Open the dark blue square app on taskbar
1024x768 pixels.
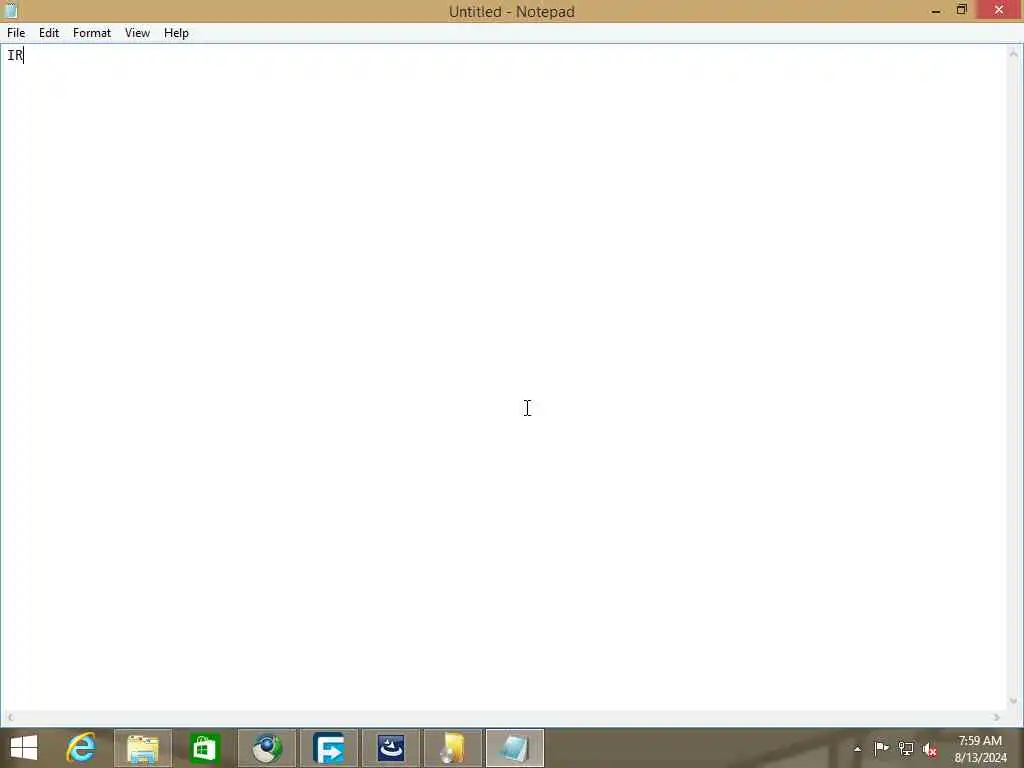click(x=391, y=748)
